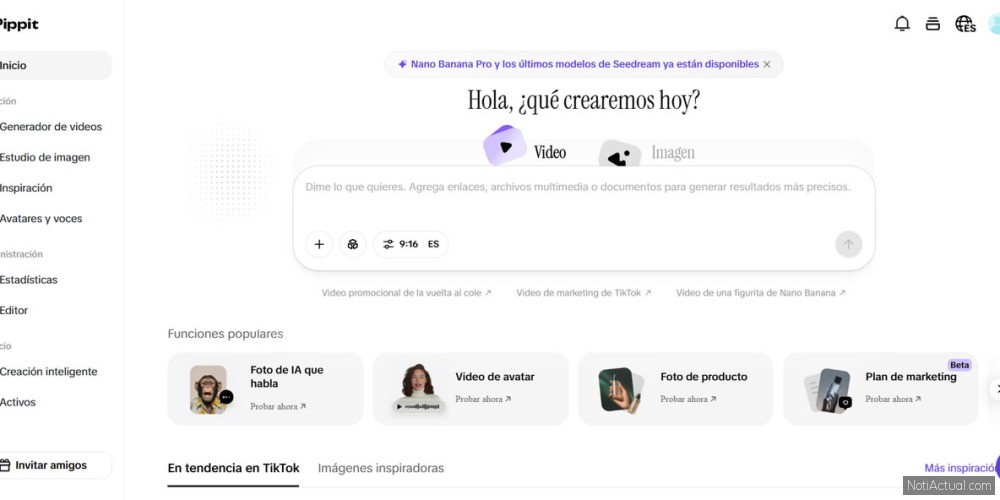Click Probar ahora under Video de avatar
Viewport: 1000px width, 500px height.
click(x=483, y=399)
